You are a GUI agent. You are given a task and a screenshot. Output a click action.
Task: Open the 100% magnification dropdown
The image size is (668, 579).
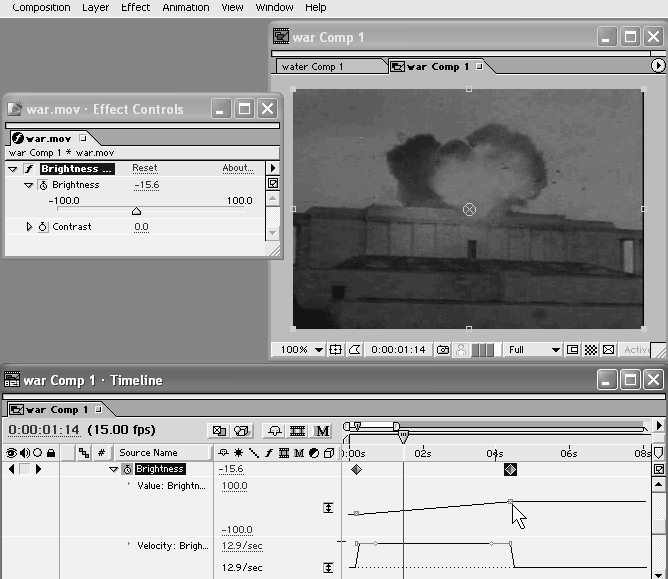(301, 350)
